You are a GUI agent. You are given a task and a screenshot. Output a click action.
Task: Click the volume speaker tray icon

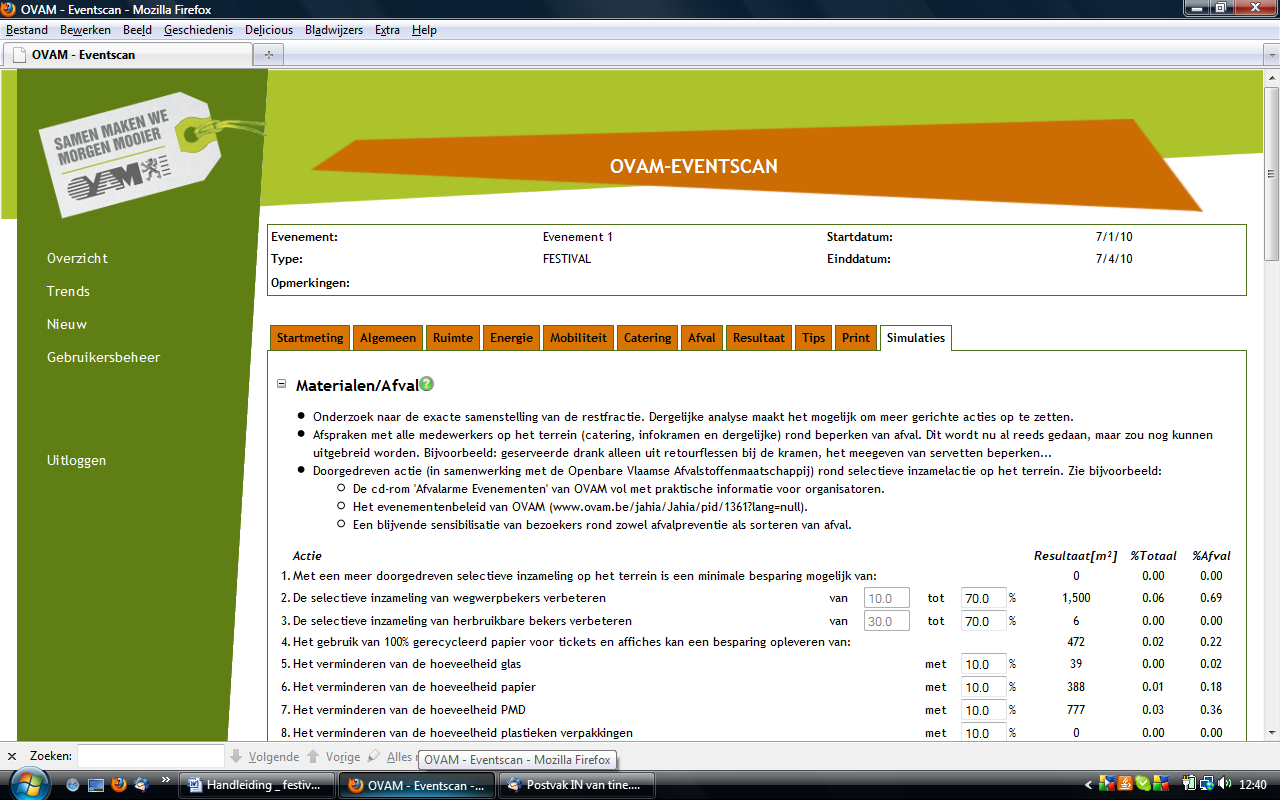pyautogui.click(x=1225, y=784)
